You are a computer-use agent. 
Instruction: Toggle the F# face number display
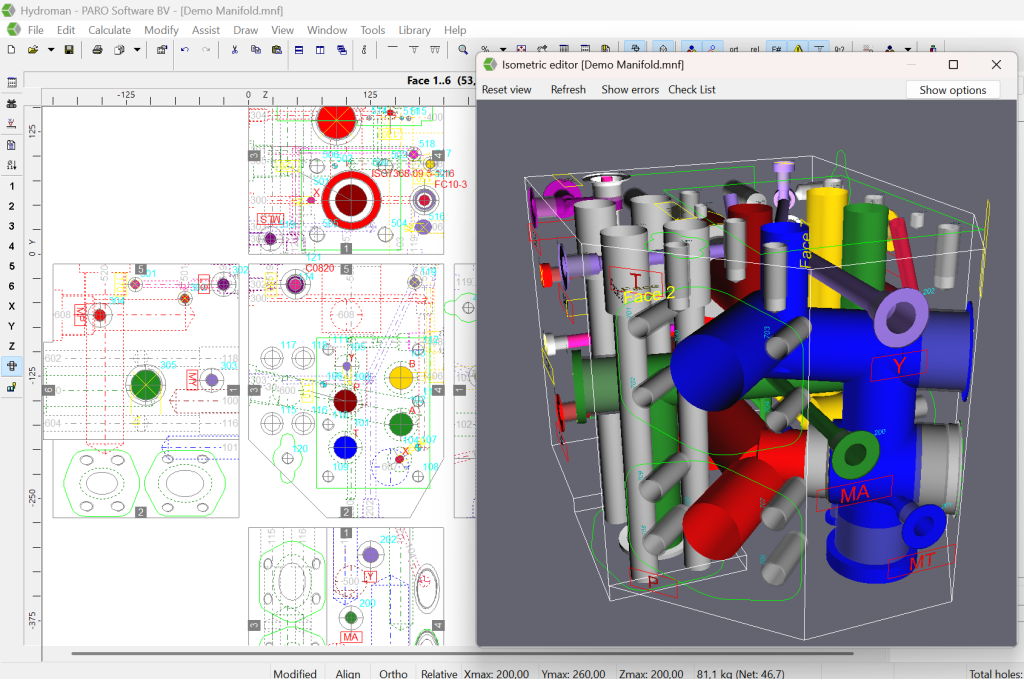coord(776,49)
